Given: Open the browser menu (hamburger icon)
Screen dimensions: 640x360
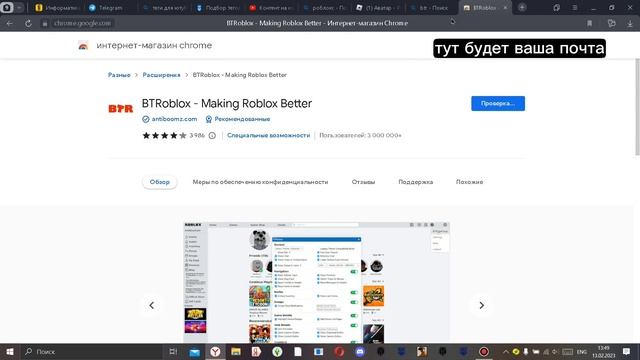Looking at the screenshot, I should coord(574,7).
